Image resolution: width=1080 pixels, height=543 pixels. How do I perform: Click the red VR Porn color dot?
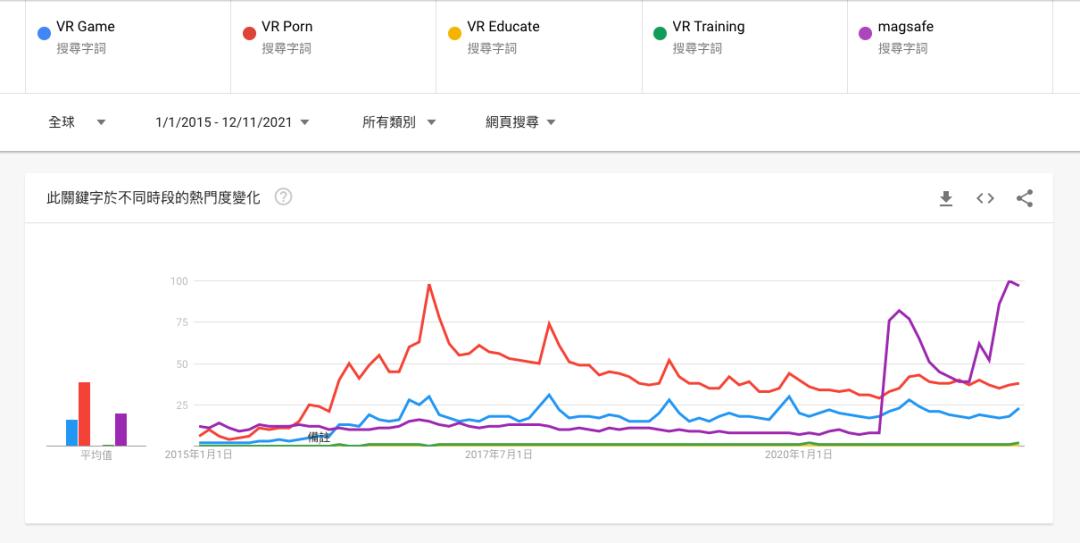[x=249, y=33]
